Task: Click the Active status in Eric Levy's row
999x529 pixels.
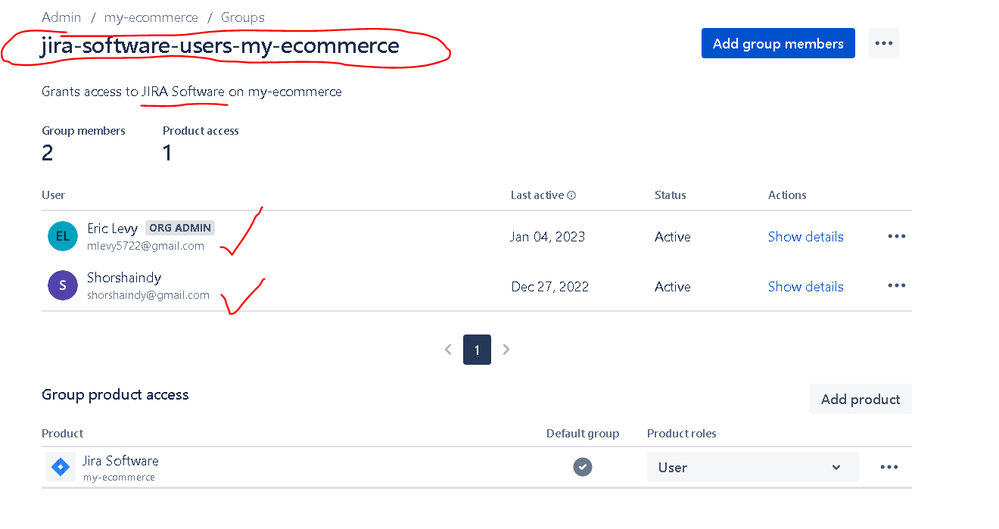Action: [672, 237]
